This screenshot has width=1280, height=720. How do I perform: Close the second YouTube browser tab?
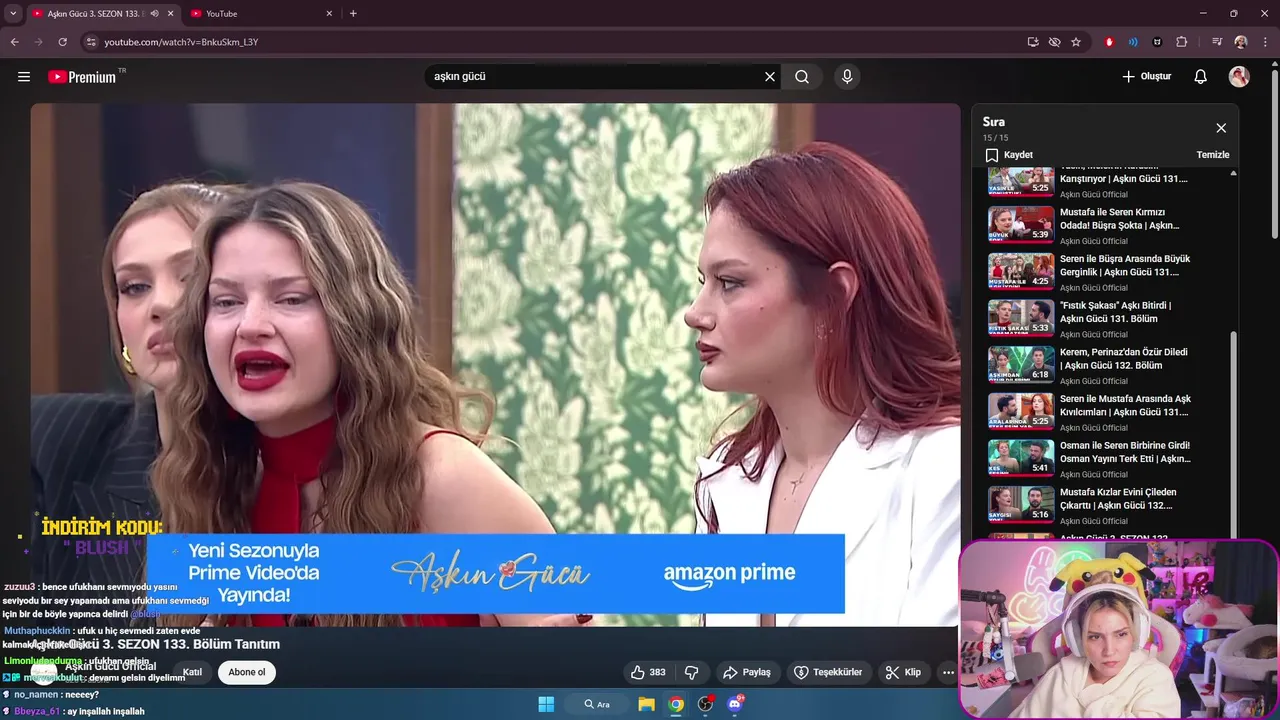[329, 14]
